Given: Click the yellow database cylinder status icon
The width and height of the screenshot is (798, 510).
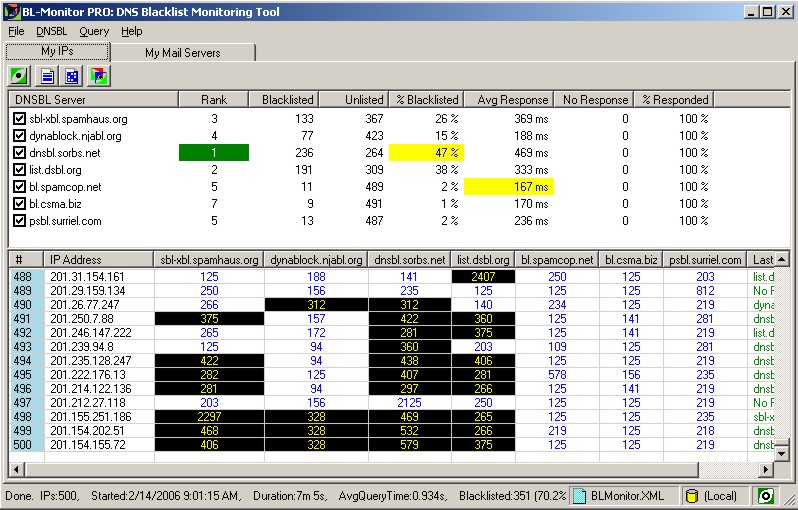Looking at the screenshot, I should point(691,496).
